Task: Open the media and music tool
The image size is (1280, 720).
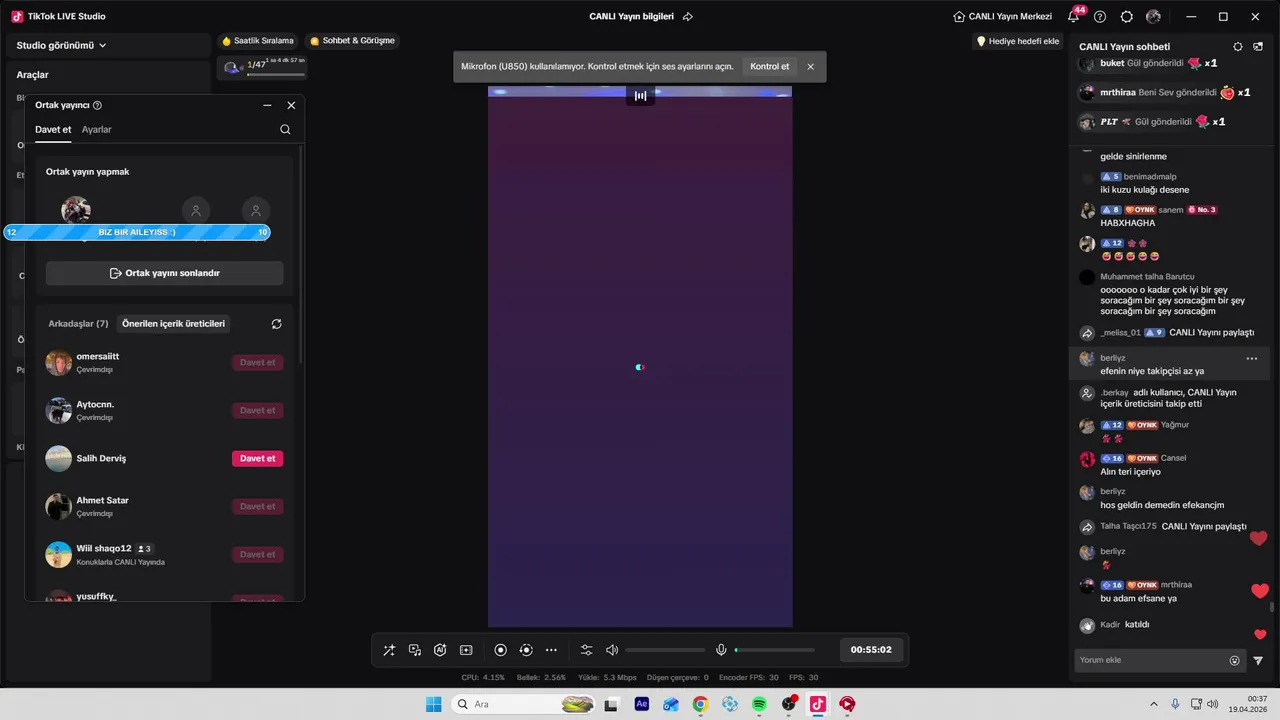Action: (415, 650)
